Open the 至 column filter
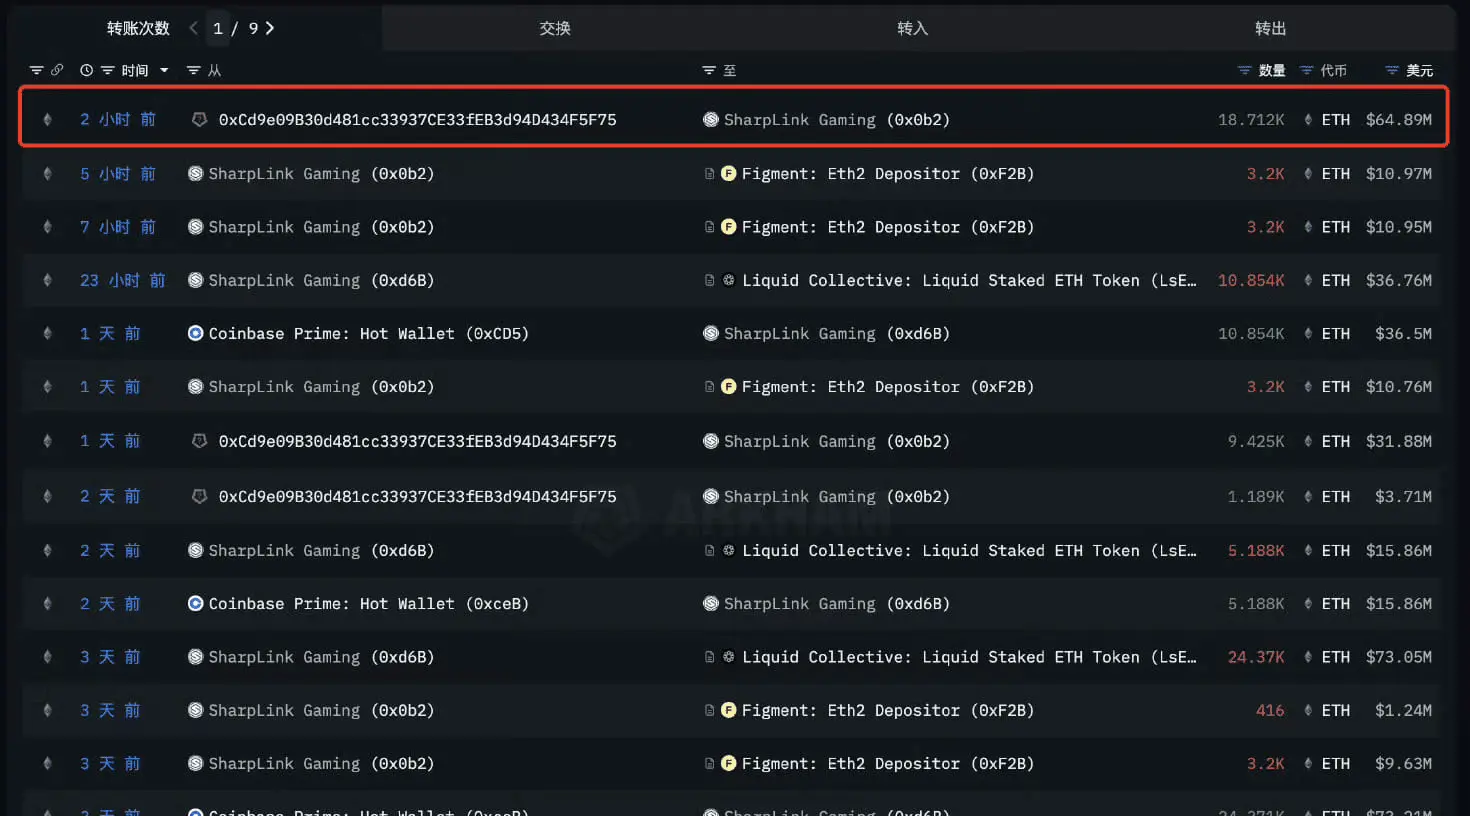The image size is (1470, 816). [x=709, y=70]
